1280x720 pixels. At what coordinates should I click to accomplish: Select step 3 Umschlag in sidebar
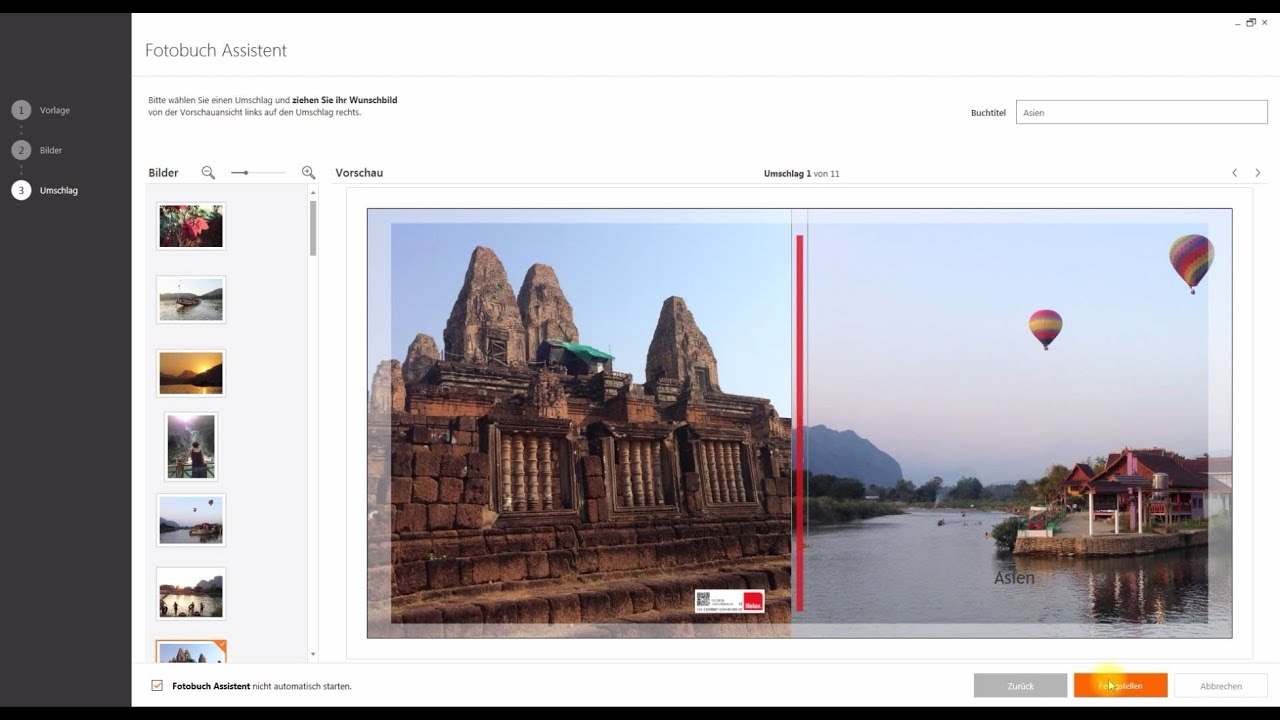(x=44, y=190)
